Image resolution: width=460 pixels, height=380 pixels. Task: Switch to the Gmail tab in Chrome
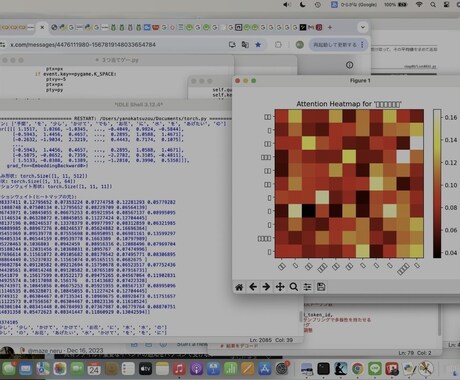(311, 27)
